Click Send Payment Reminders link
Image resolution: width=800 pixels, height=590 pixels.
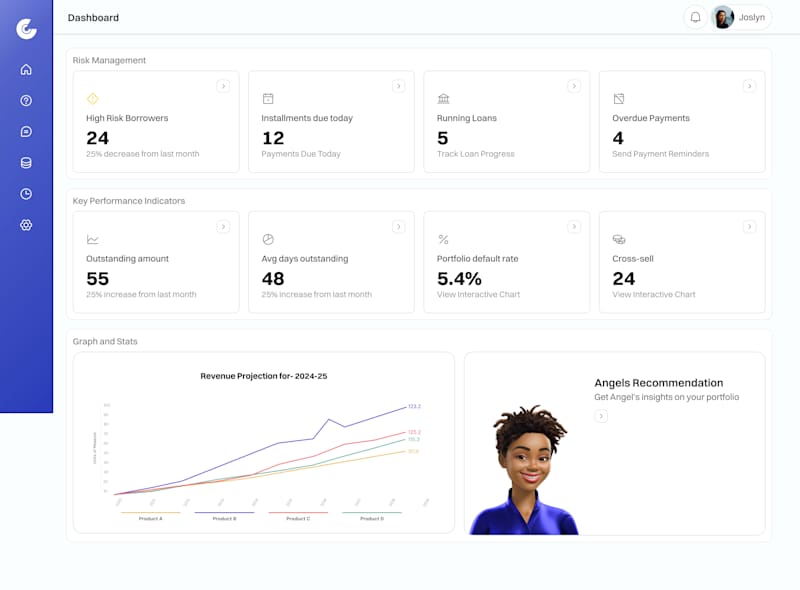[660, 154]
